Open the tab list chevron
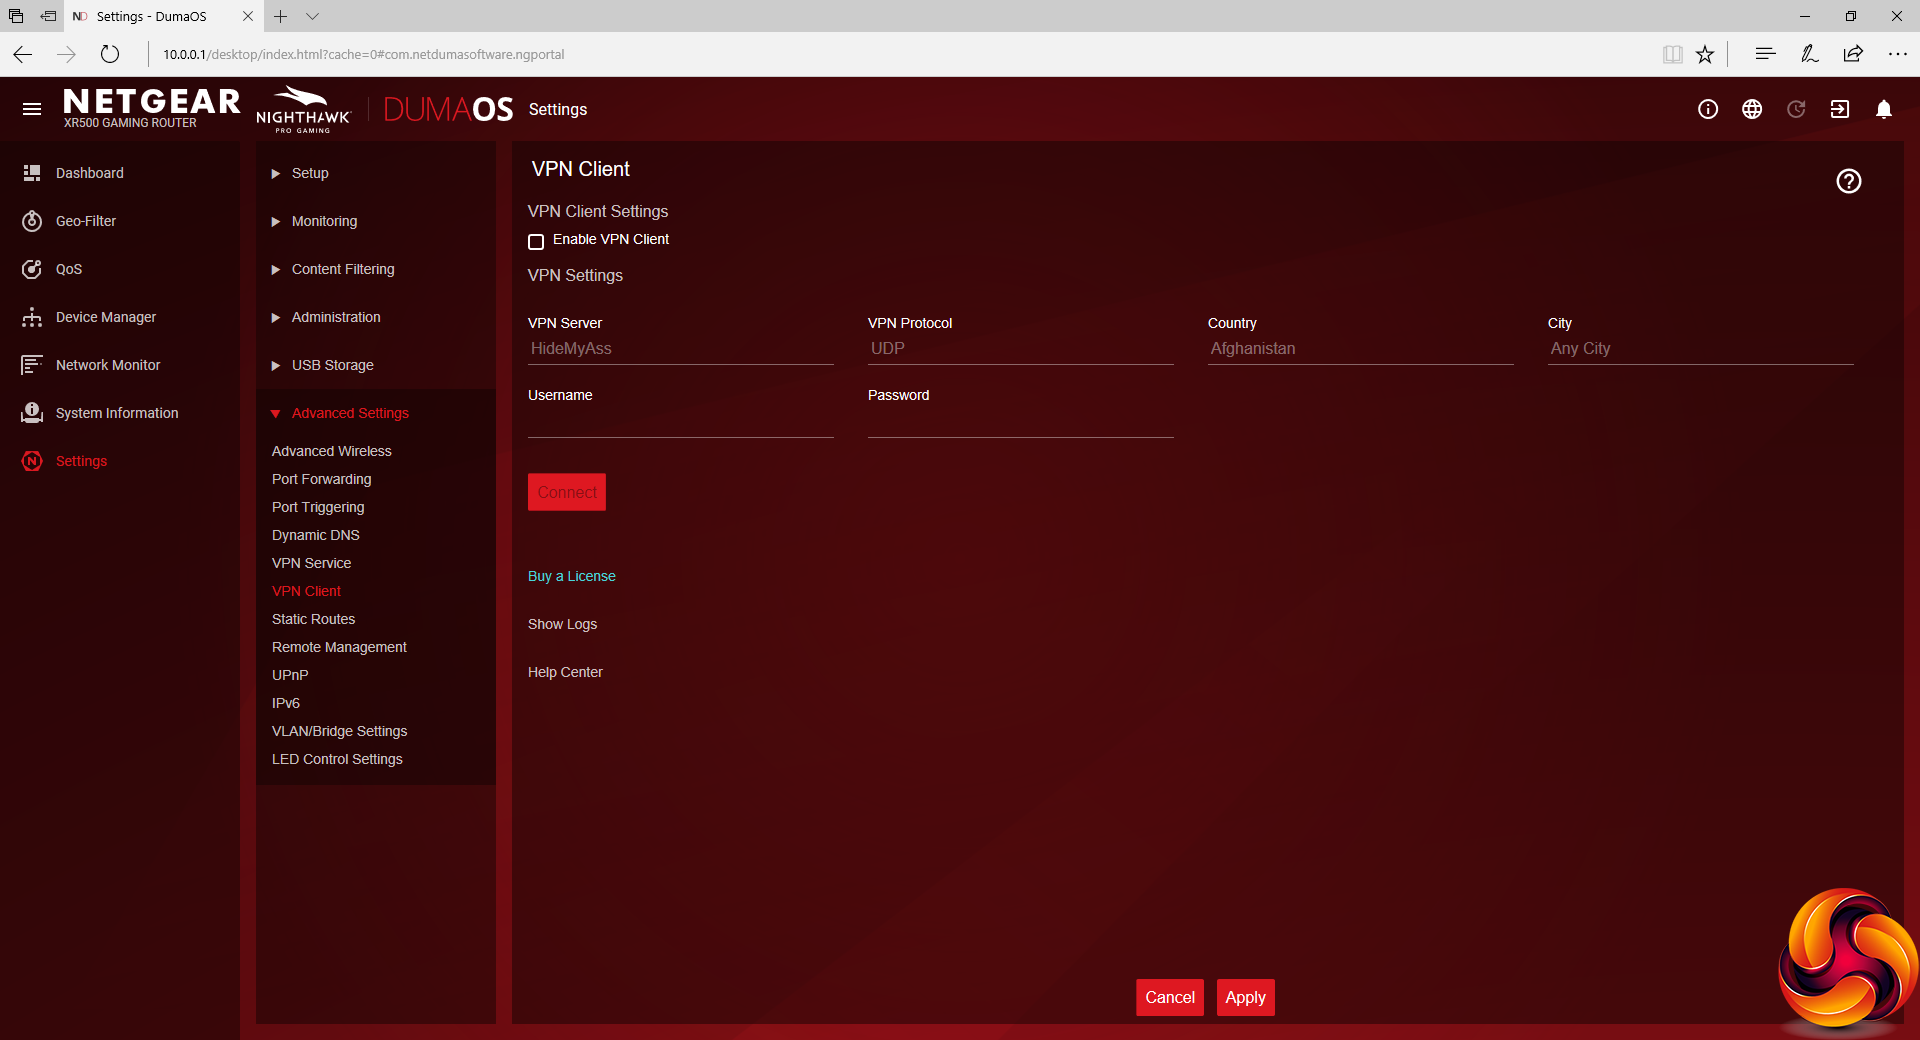This screenshot has width=1920, height=1040. 313,16
